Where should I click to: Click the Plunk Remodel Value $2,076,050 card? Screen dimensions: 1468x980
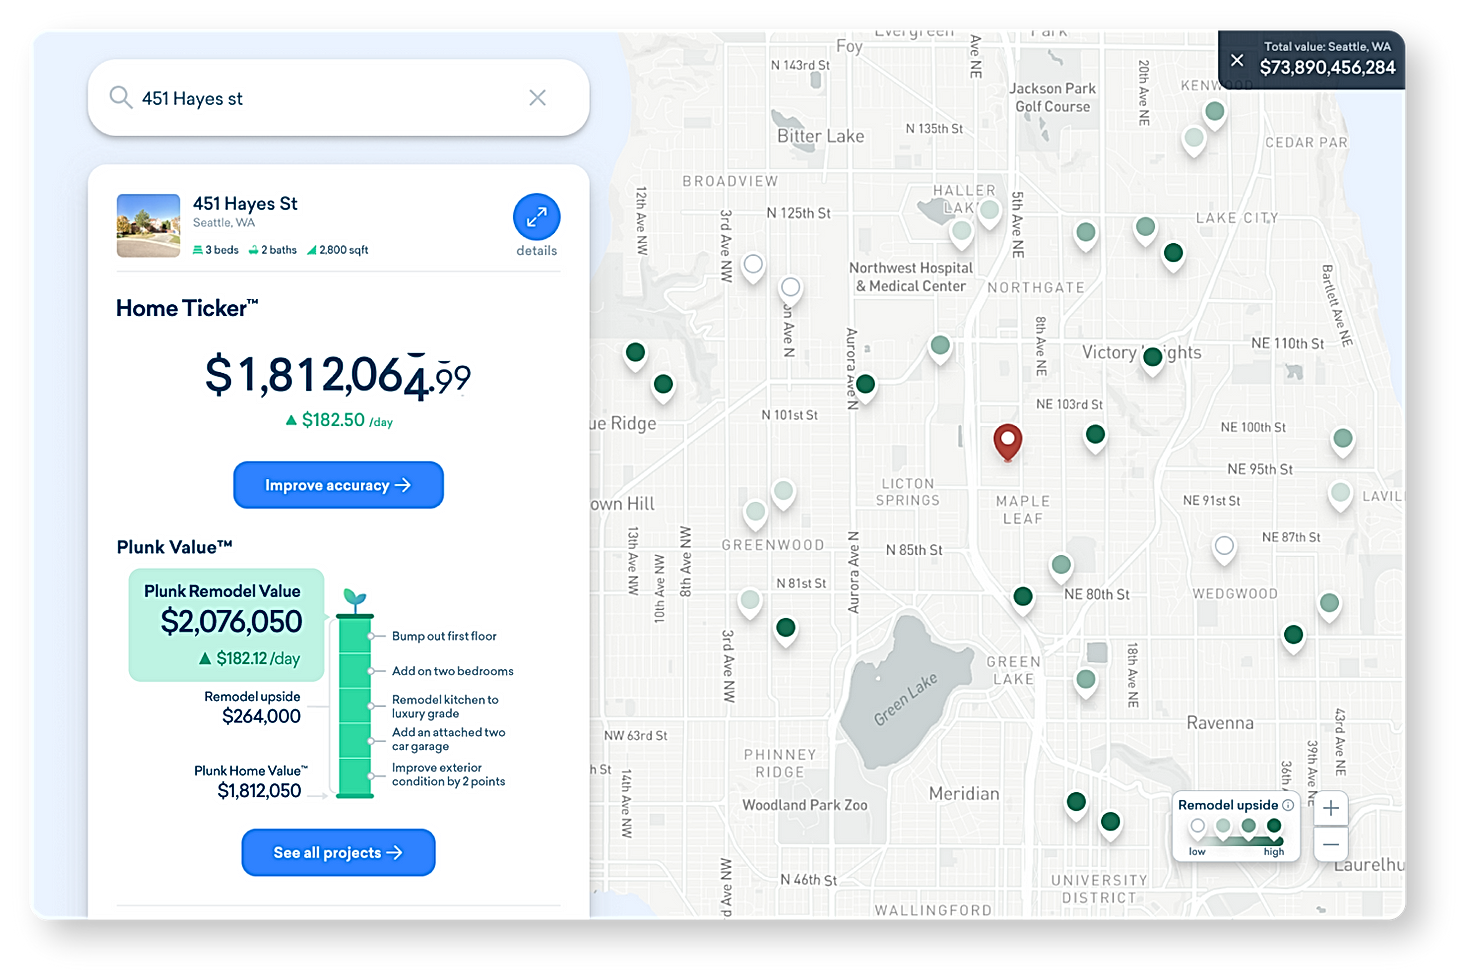(227, 625)
